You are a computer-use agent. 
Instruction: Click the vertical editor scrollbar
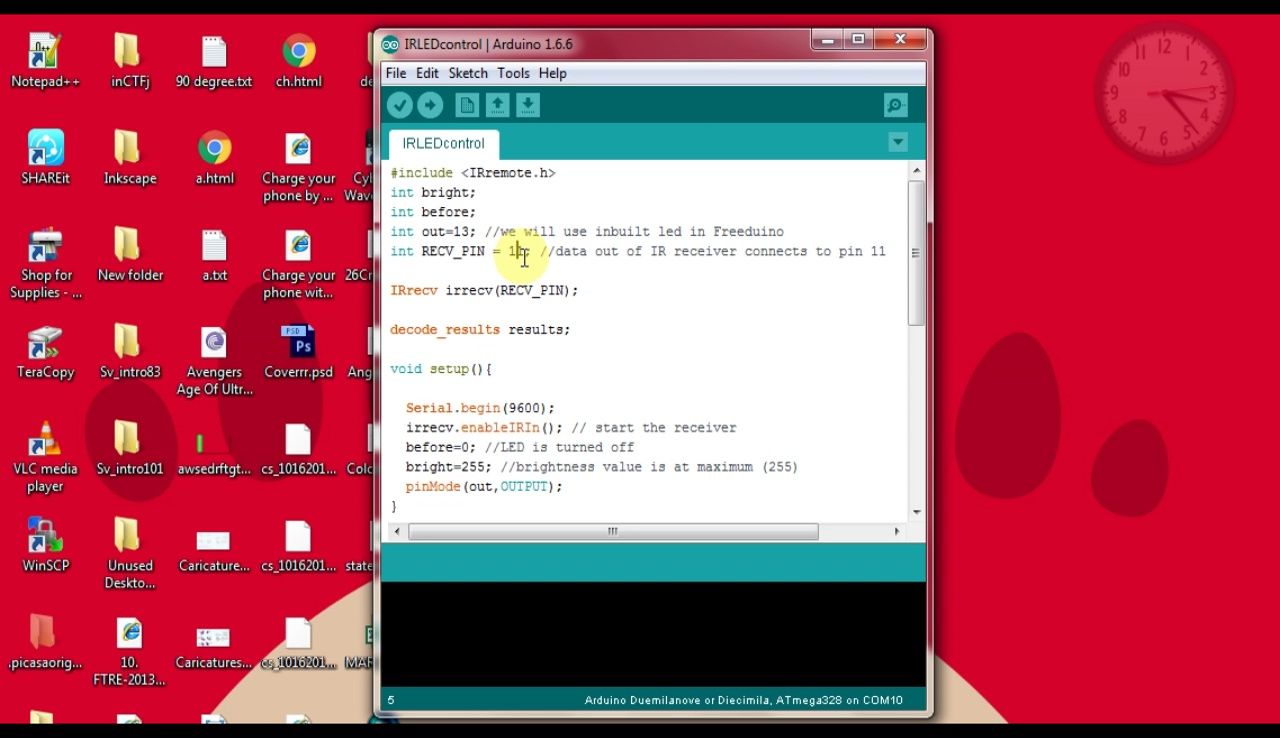tap(915, 255)
